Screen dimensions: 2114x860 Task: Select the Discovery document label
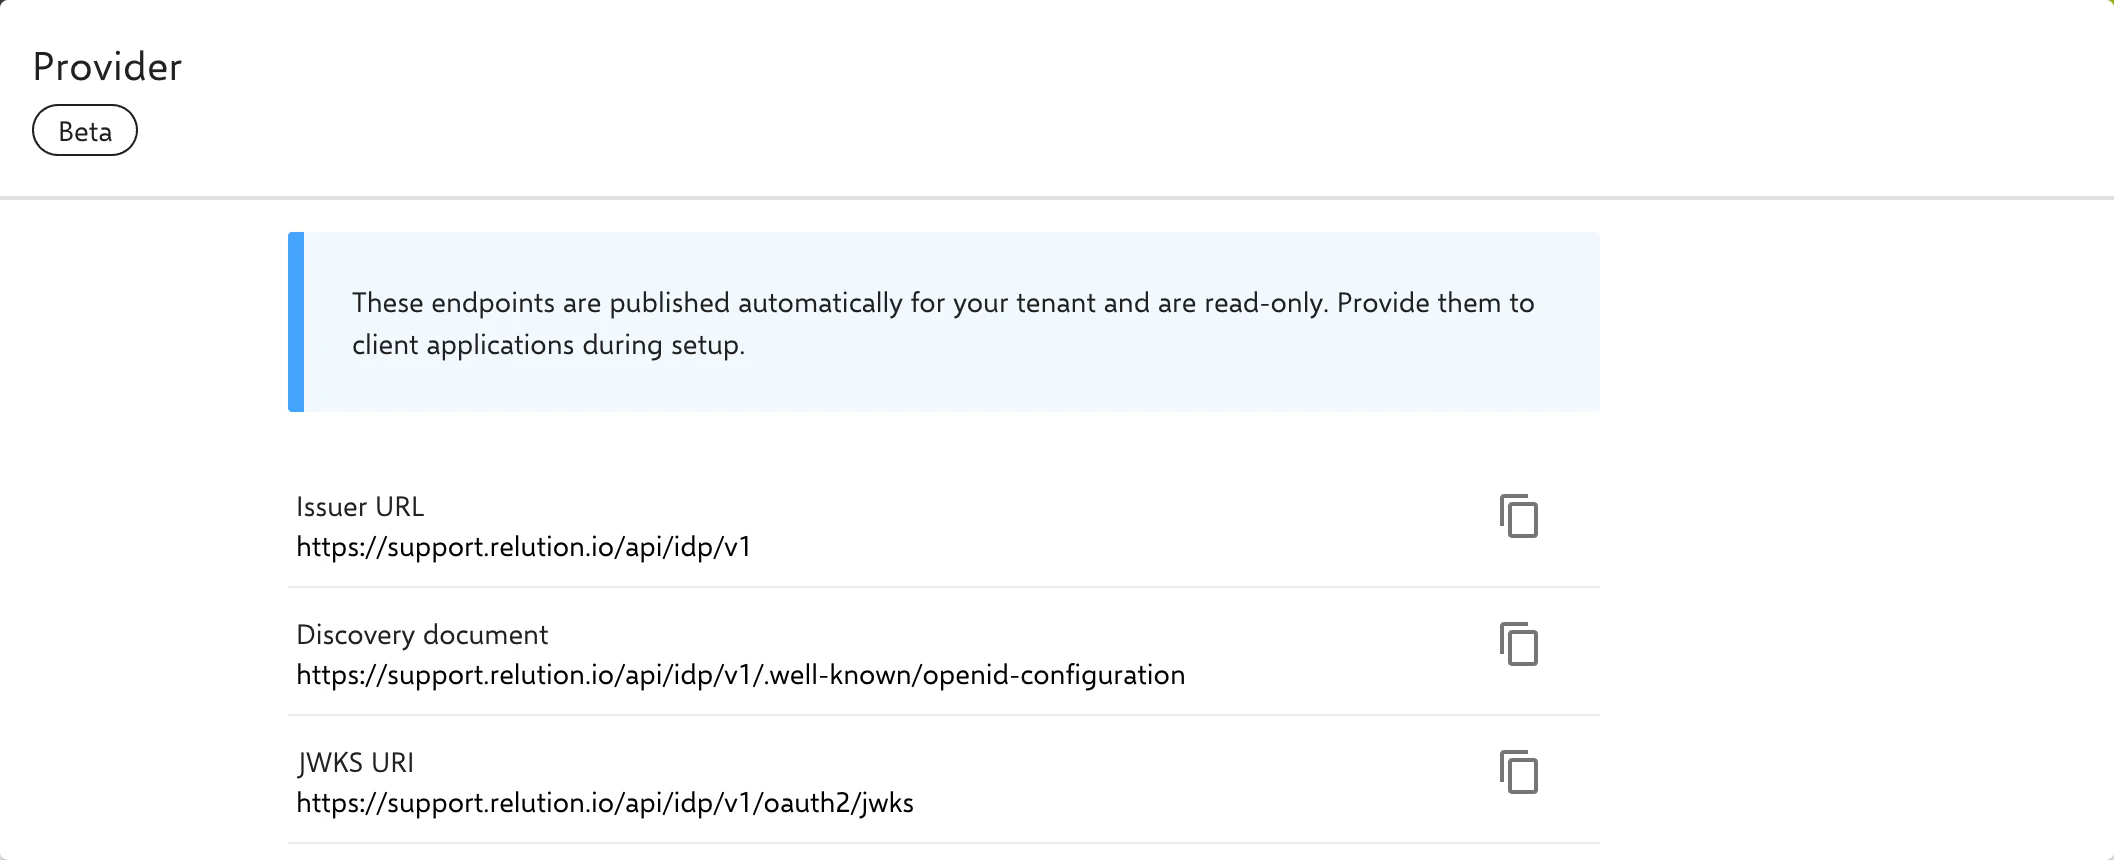coord(422,635)
